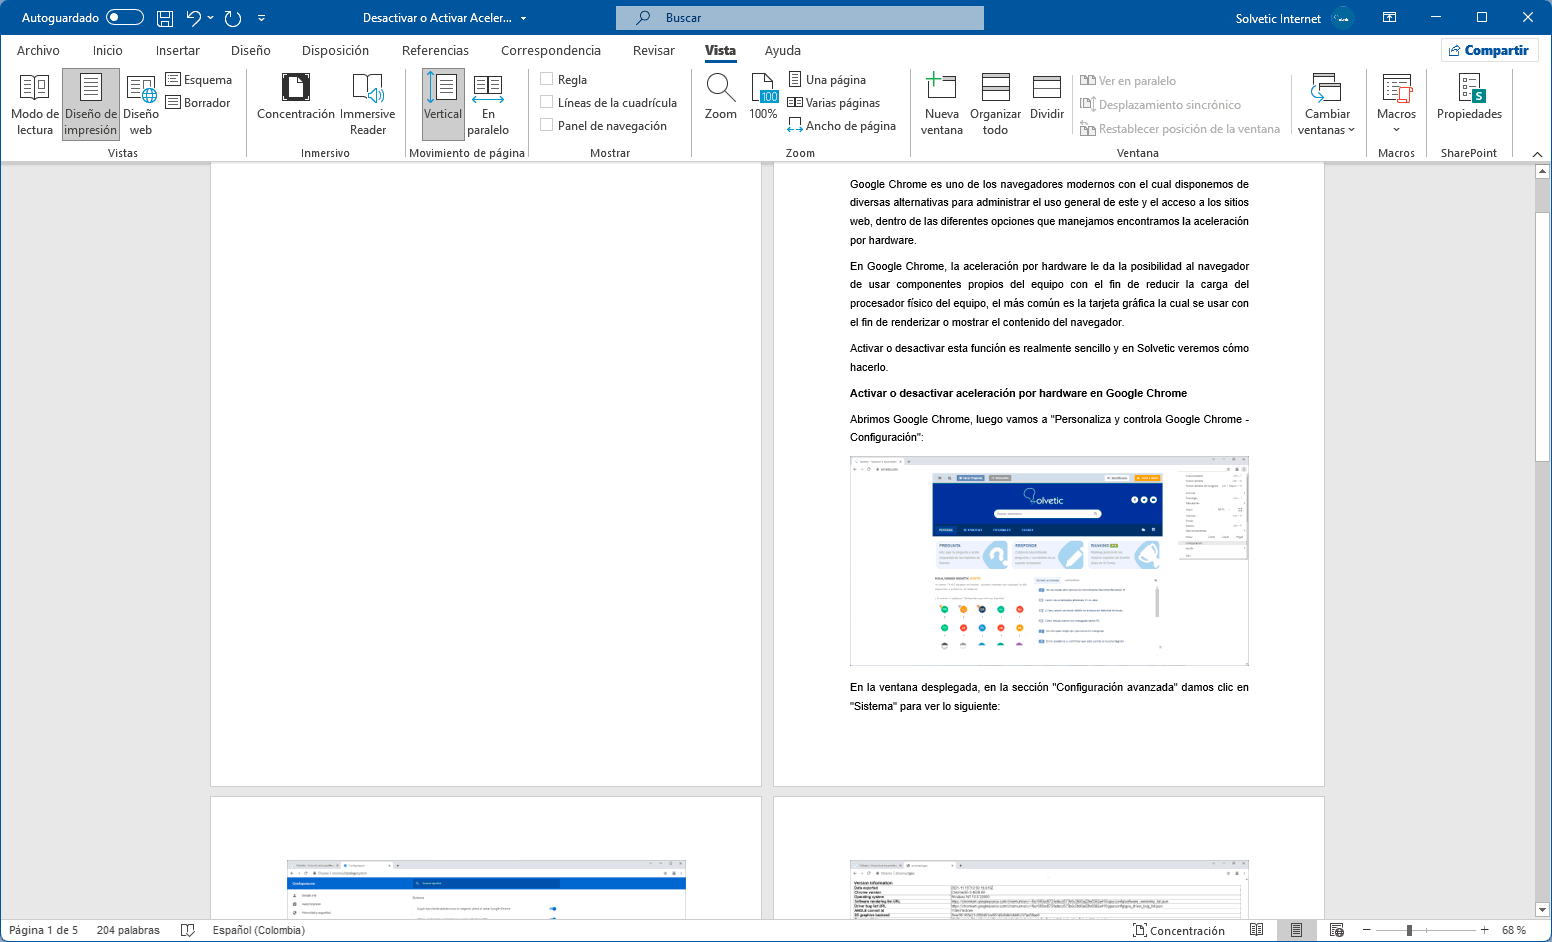The width and height of the screenshot is (1552, 942).
Task: Click the vertical scrollbar down arrow
Action: click(x=1542, y=910)
